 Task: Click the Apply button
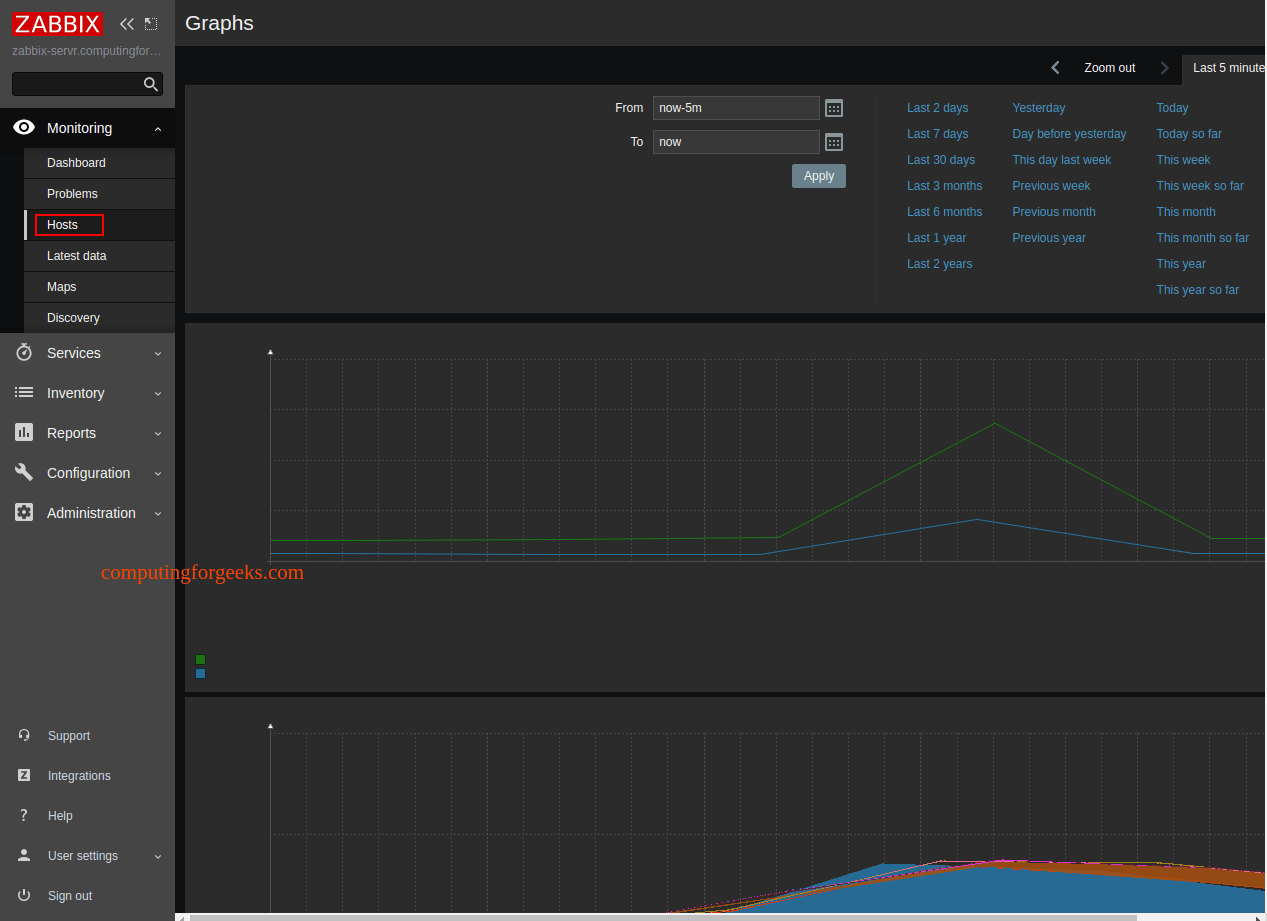[x=819, y=176]
